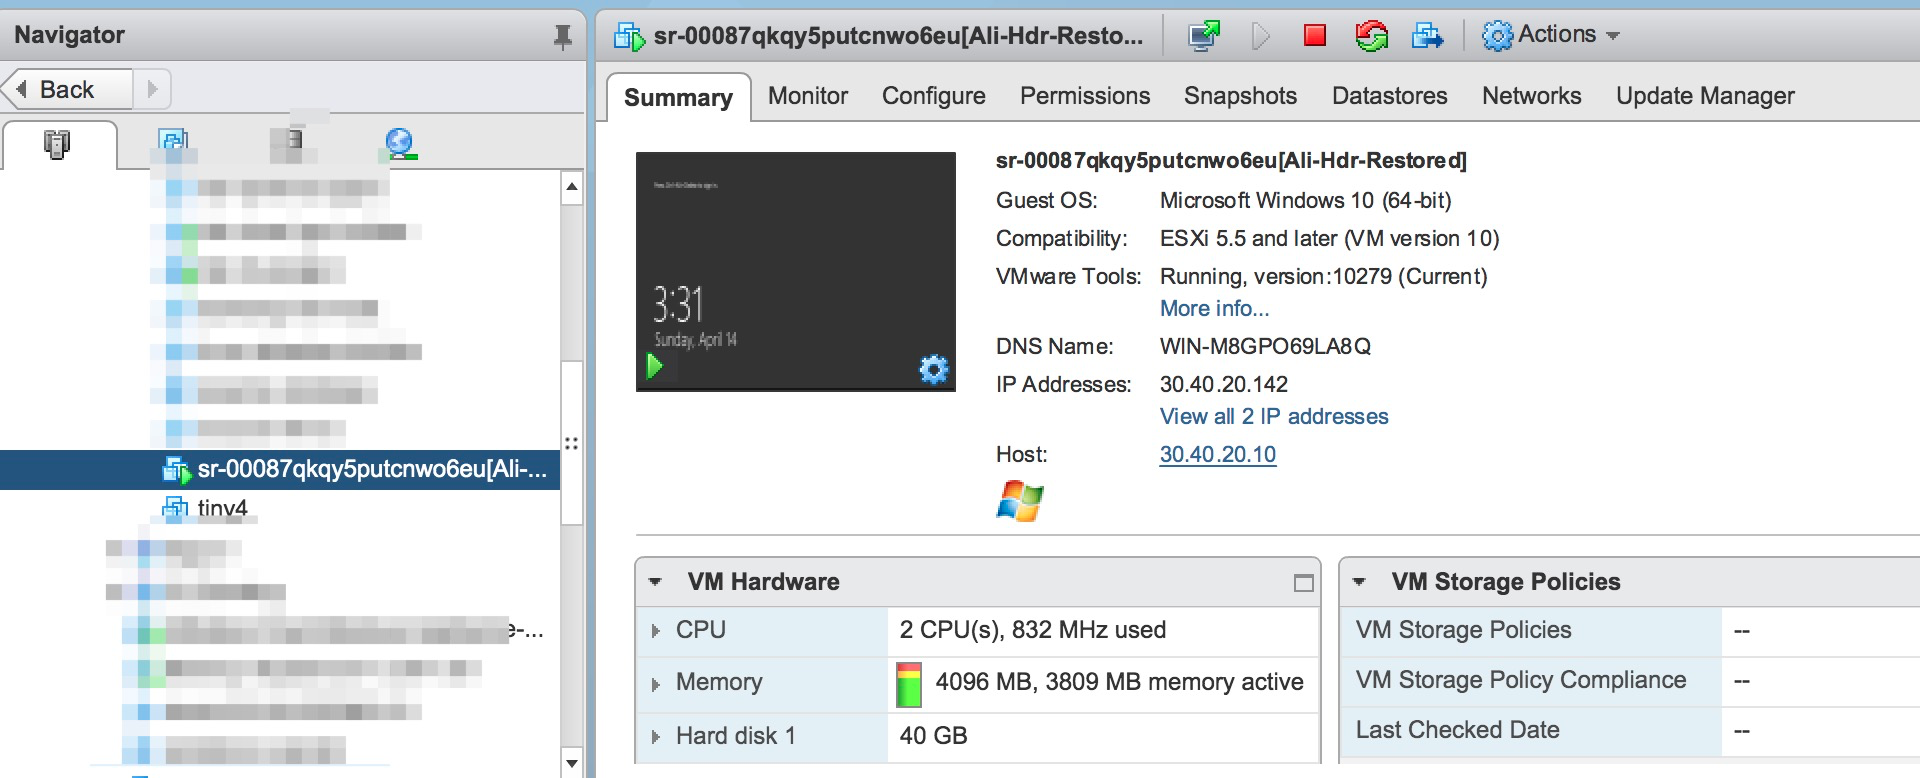Click the Power On toolbar icon
Screen dimensions: 1920x778
1260,36
